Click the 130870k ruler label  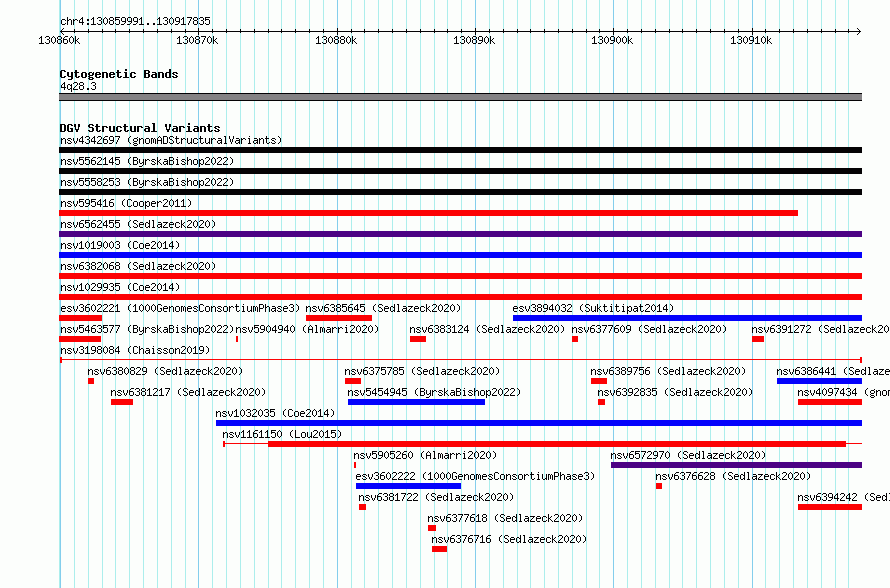[x=197, y=40]
